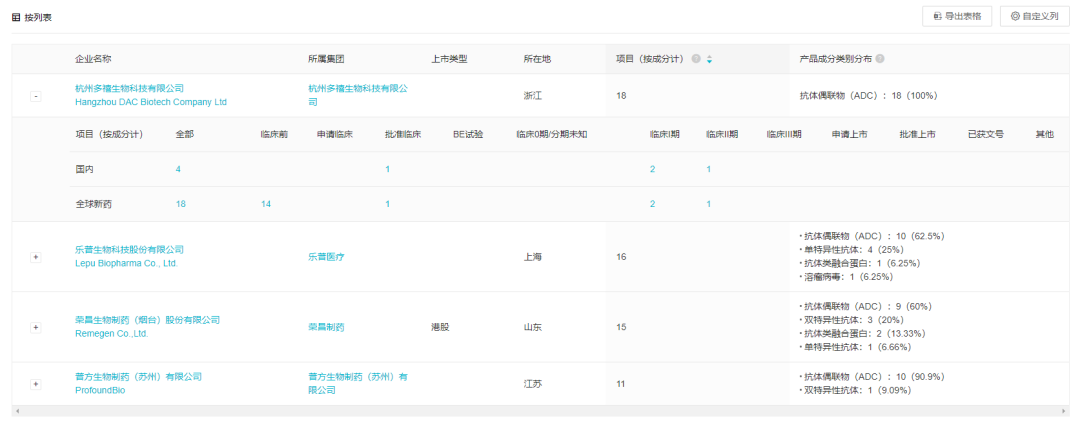Click the 申请上市 sub-table header
Viewport: 1080px width, 423px height.
pyautogui.click(x=850, y=134)
